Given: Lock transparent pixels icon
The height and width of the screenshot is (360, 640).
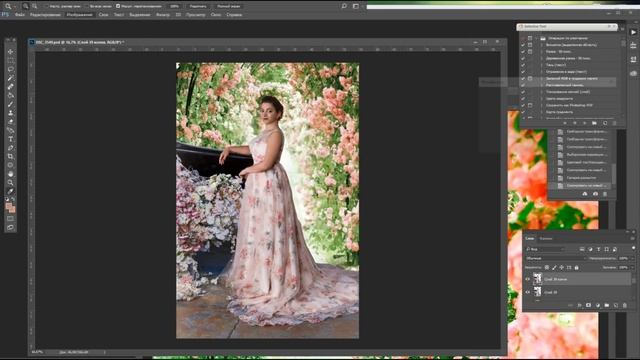Looking at the screenshot, I should pyautogui.click(x=547, y=268).
